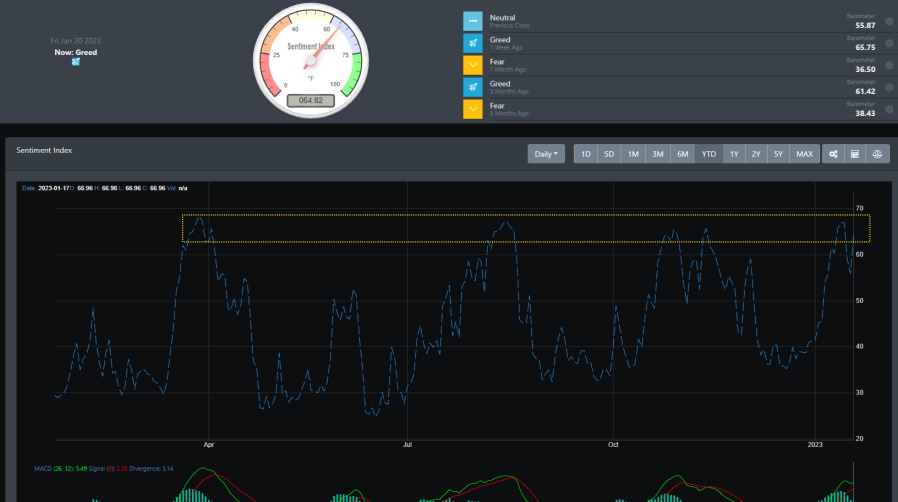Click the Neutral Previous Close label
898x502 pixels.
click(x=509, y=21)
